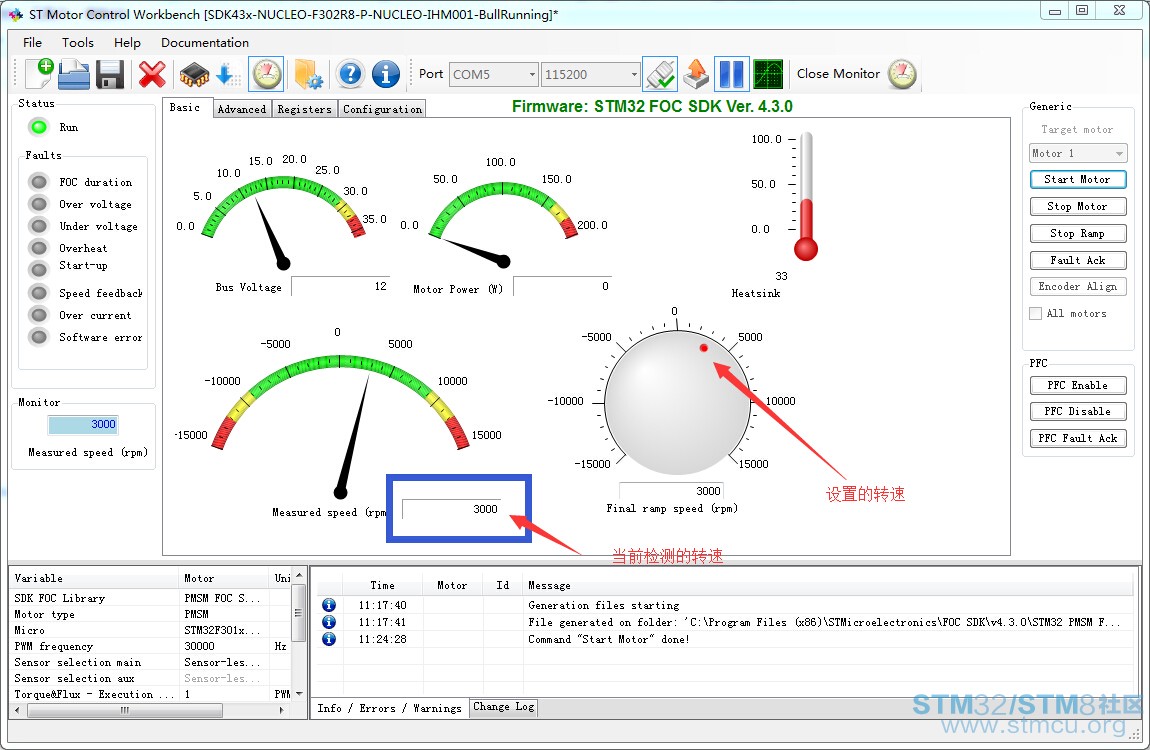Click the blue pause bars icon
This screenshot has width=1150, height=750.
click(x=731, y=74)
